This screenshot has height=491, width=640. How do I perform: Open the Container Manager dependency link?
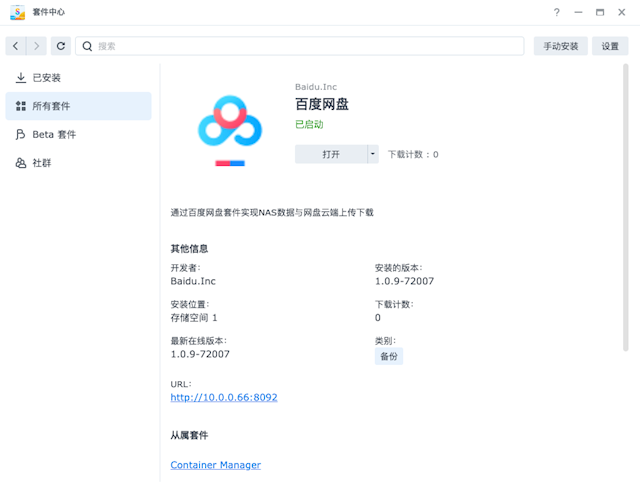point(216,465)
